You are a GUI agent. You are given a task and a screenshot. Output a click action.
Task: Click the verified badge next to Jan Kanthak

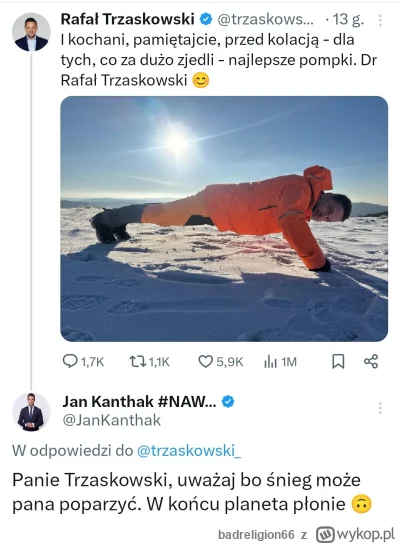228,402
